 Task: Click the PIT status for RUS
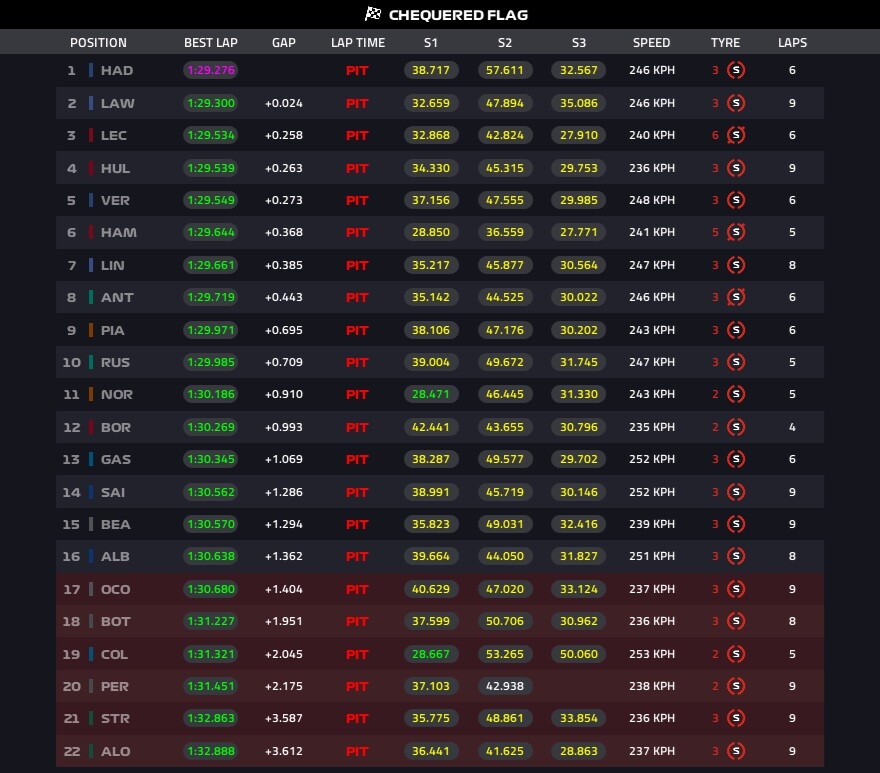point(357,363)
